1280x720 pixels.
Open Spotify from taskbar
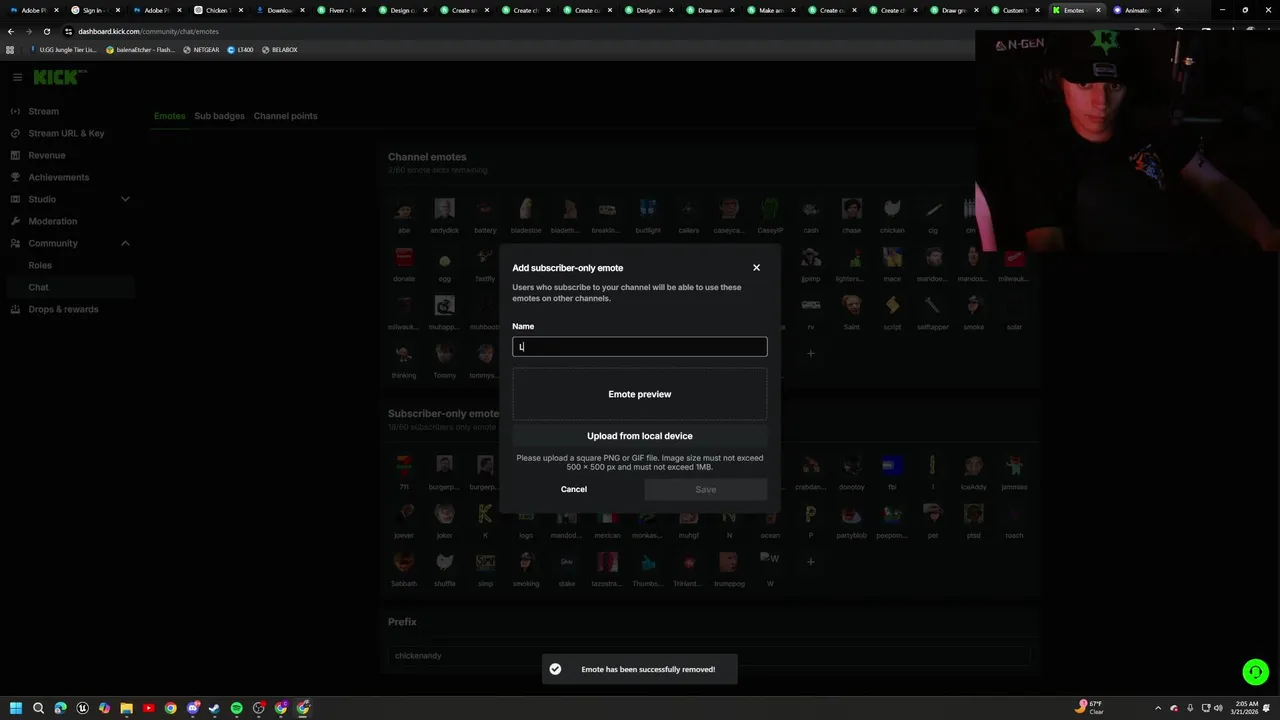236,708
